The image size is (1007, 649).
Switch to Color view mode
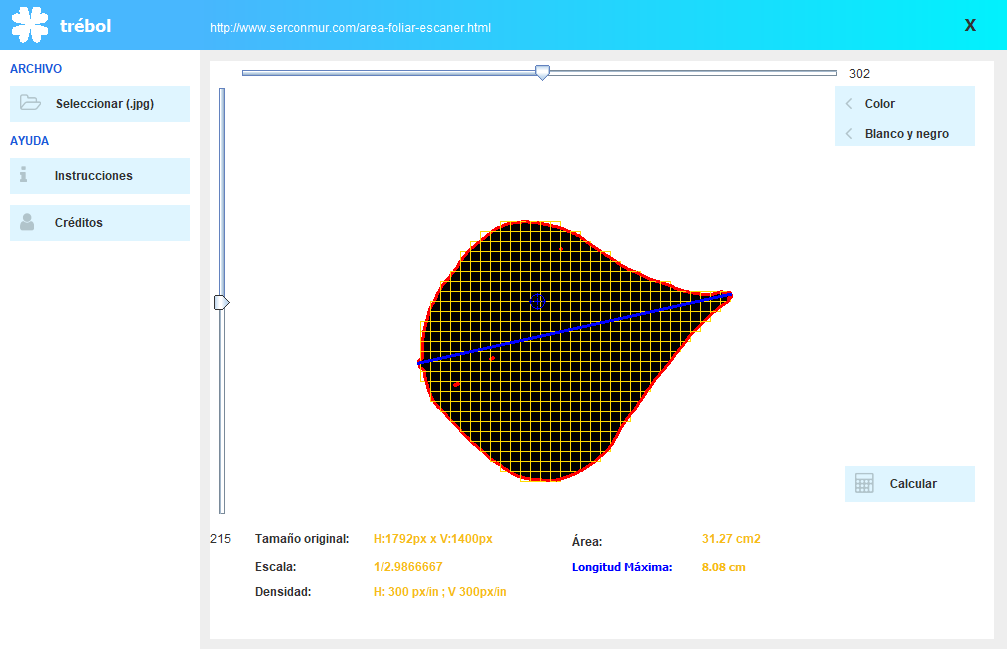905,103
